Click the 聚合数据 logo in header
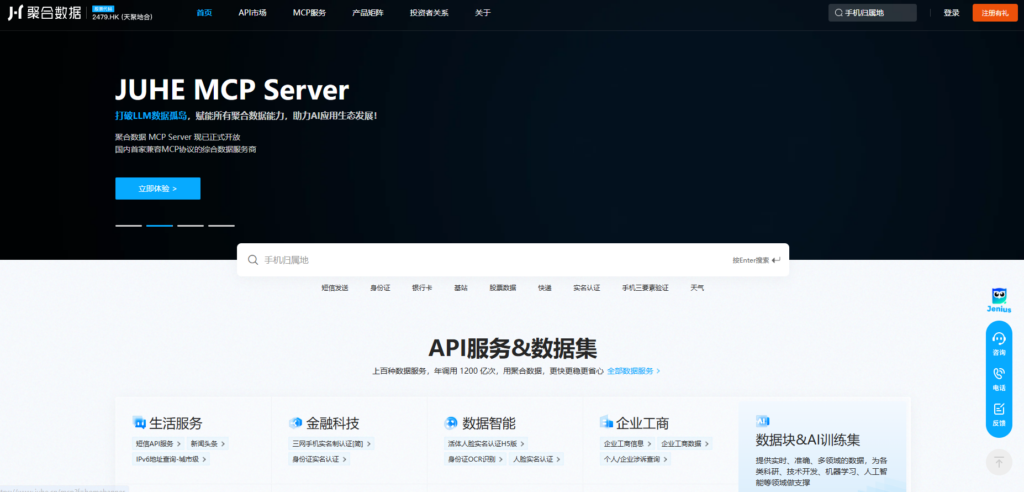Image resolution: width=1024 pixels, height=492 pixels. [x=46, y=13]
